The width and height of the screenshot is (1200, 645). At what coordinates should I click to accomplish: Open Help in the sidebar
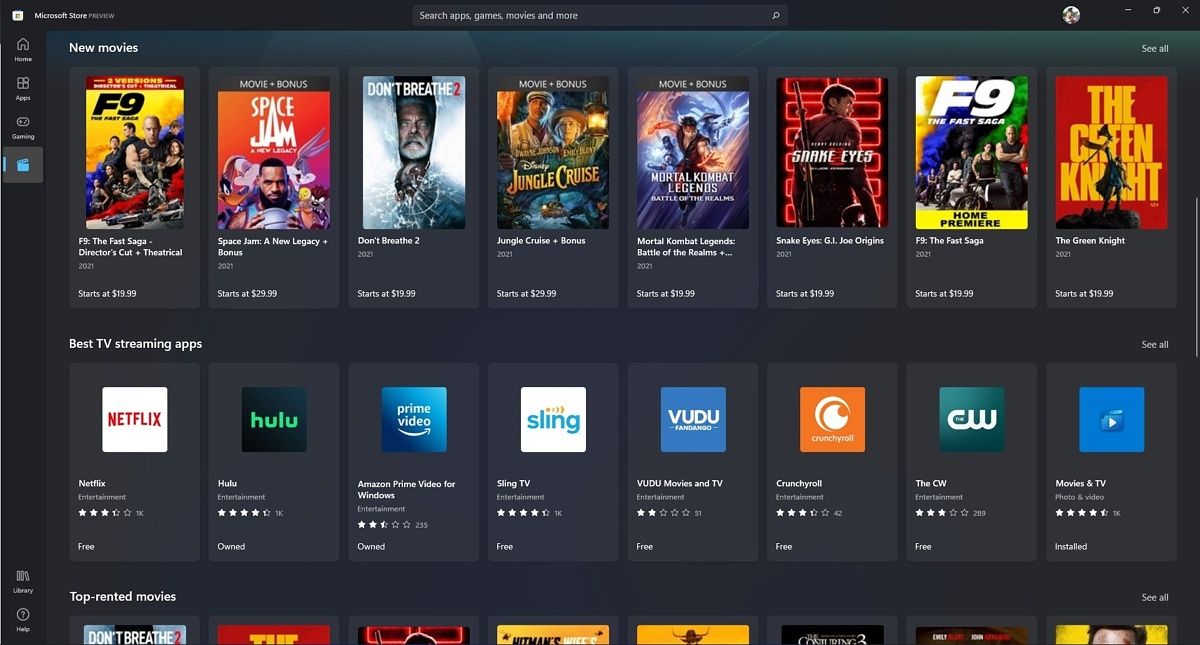(x=23, y=619)
